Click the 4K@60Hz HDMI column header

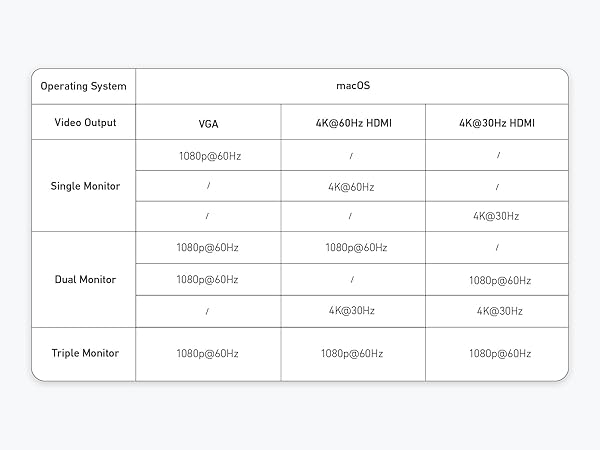pos(351,123)
